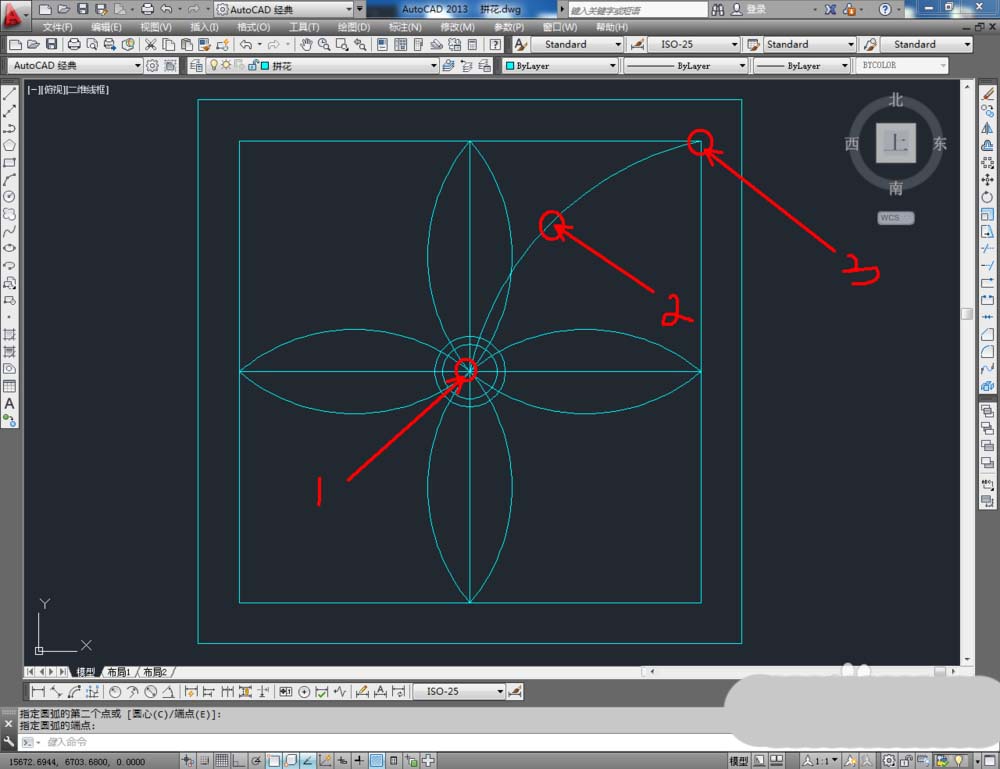Viewport: 1000px width, 769px height.
Task: Select the Erase tool in modify toolbar
Action: coord(988,94)
